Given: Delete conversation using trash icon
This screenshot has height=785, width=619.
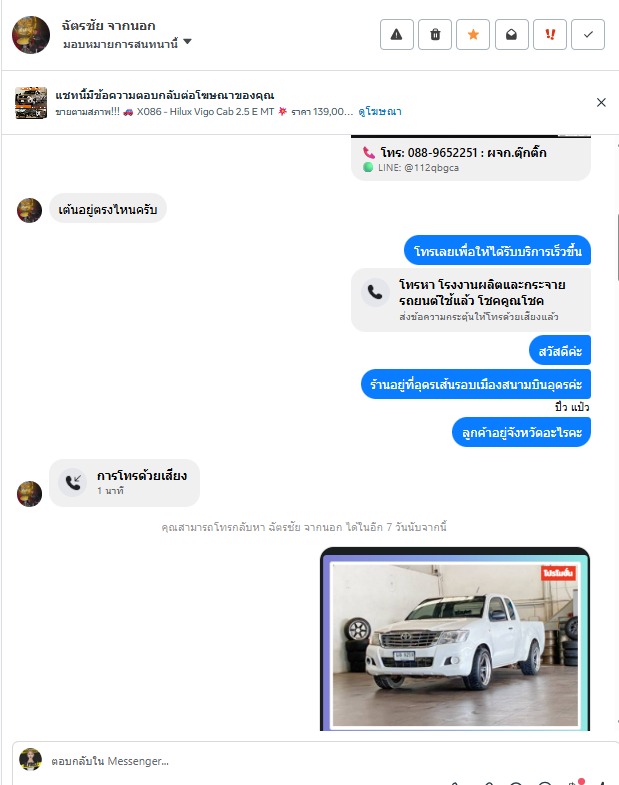Looking at the screenshot, I should [x=435, y=35].
